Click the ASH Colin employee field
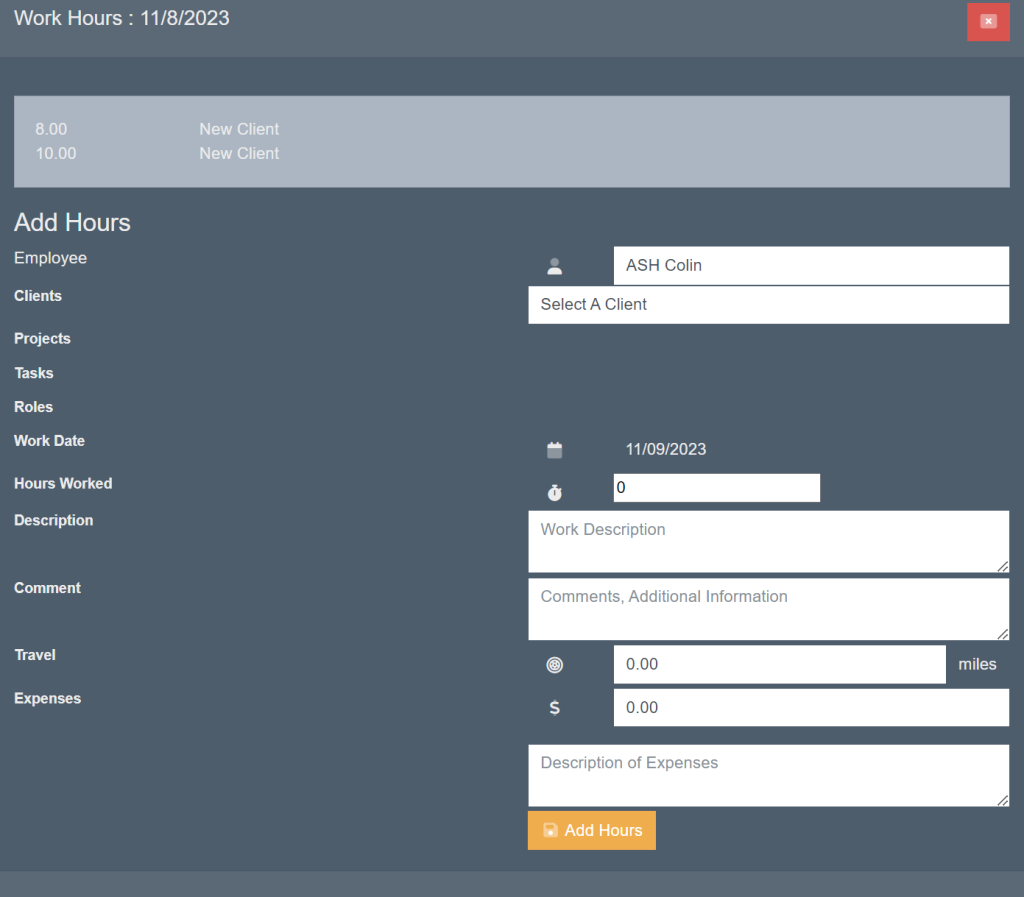 [810, 266]
